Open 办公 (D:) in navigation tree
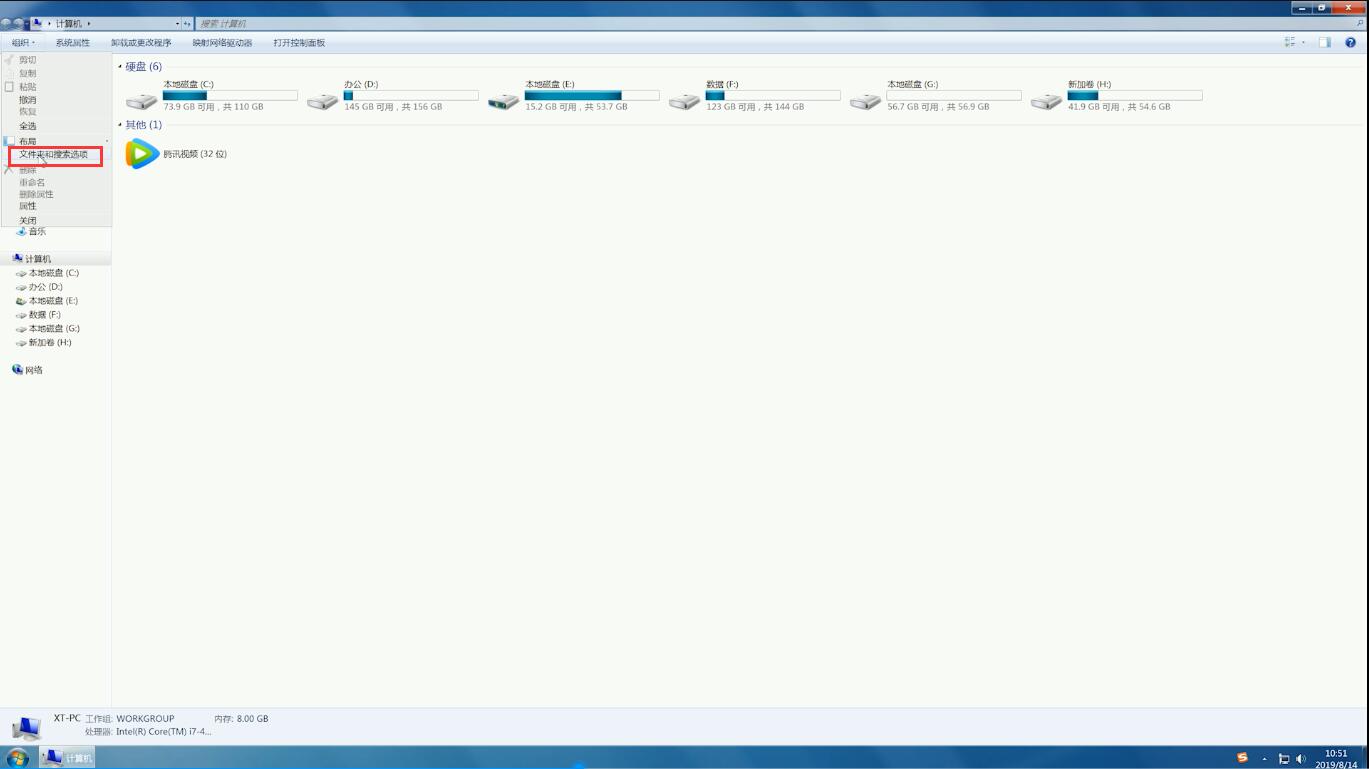Screen dimensions: 1369x769 45,287
